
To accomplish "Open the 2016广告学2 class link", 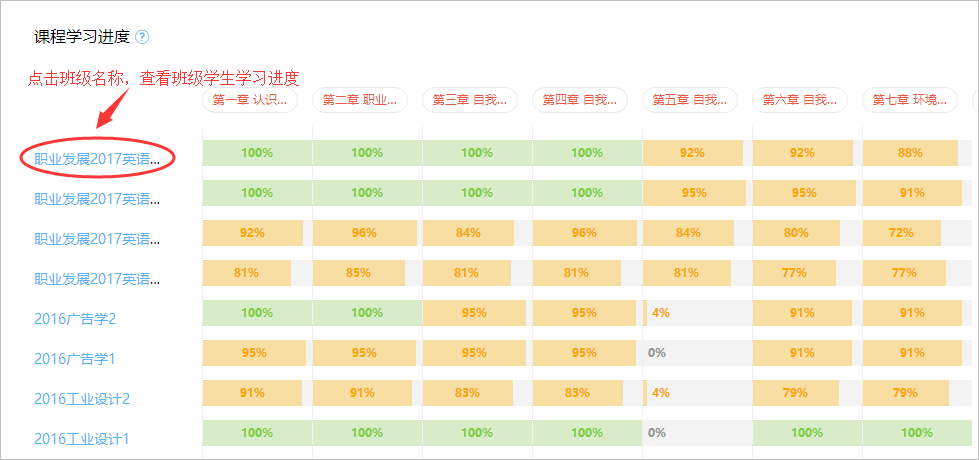I will click(75, 318).
